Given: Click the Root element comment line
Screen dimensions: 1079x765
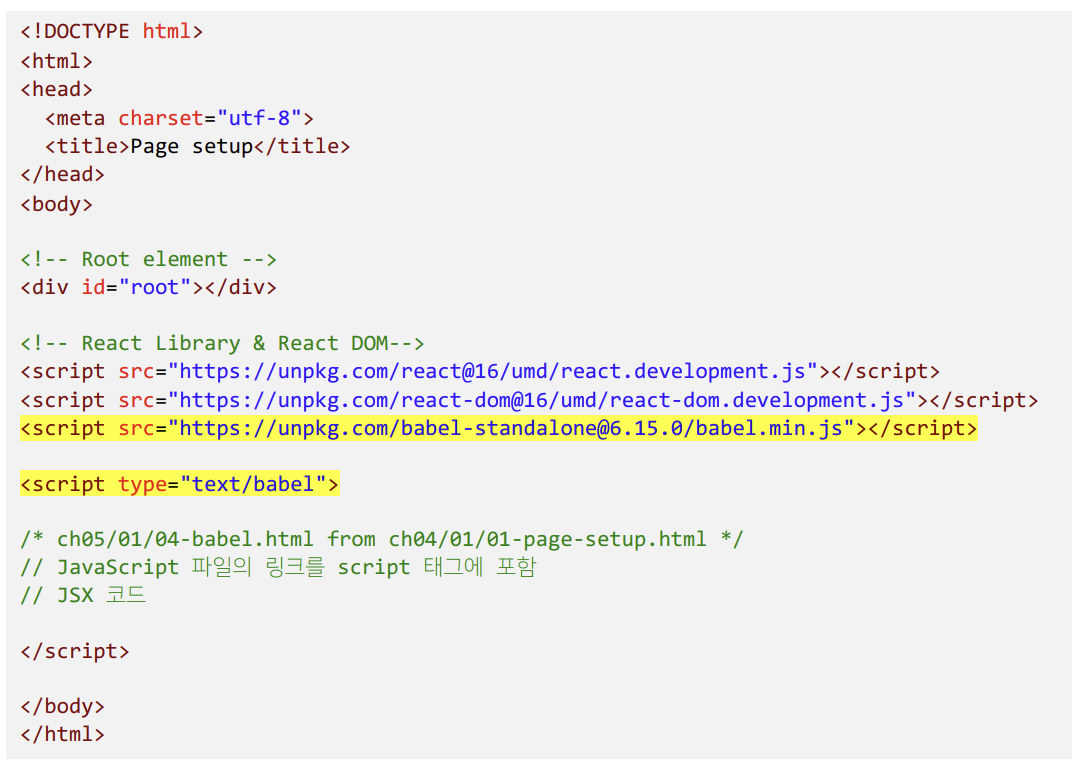Looking at the screenshot, I should 149,259.
